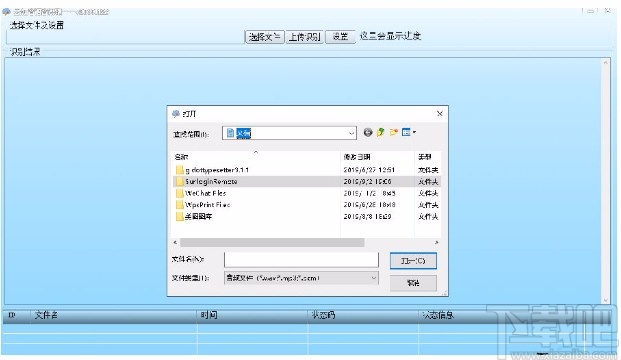
Task: Click the Open button in the dialog
Action: point(413,261)
